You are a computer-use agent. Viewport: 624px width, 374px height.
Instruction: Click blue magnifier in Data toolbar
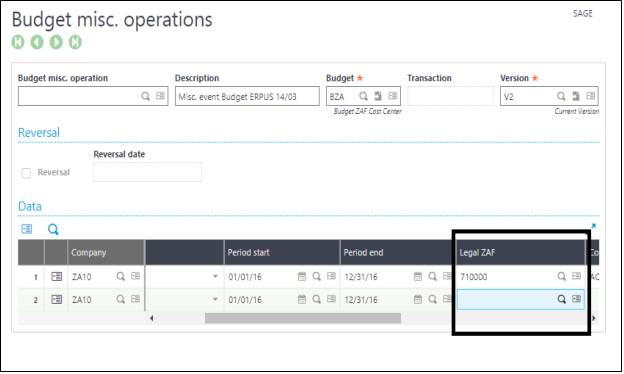[53, 230]
